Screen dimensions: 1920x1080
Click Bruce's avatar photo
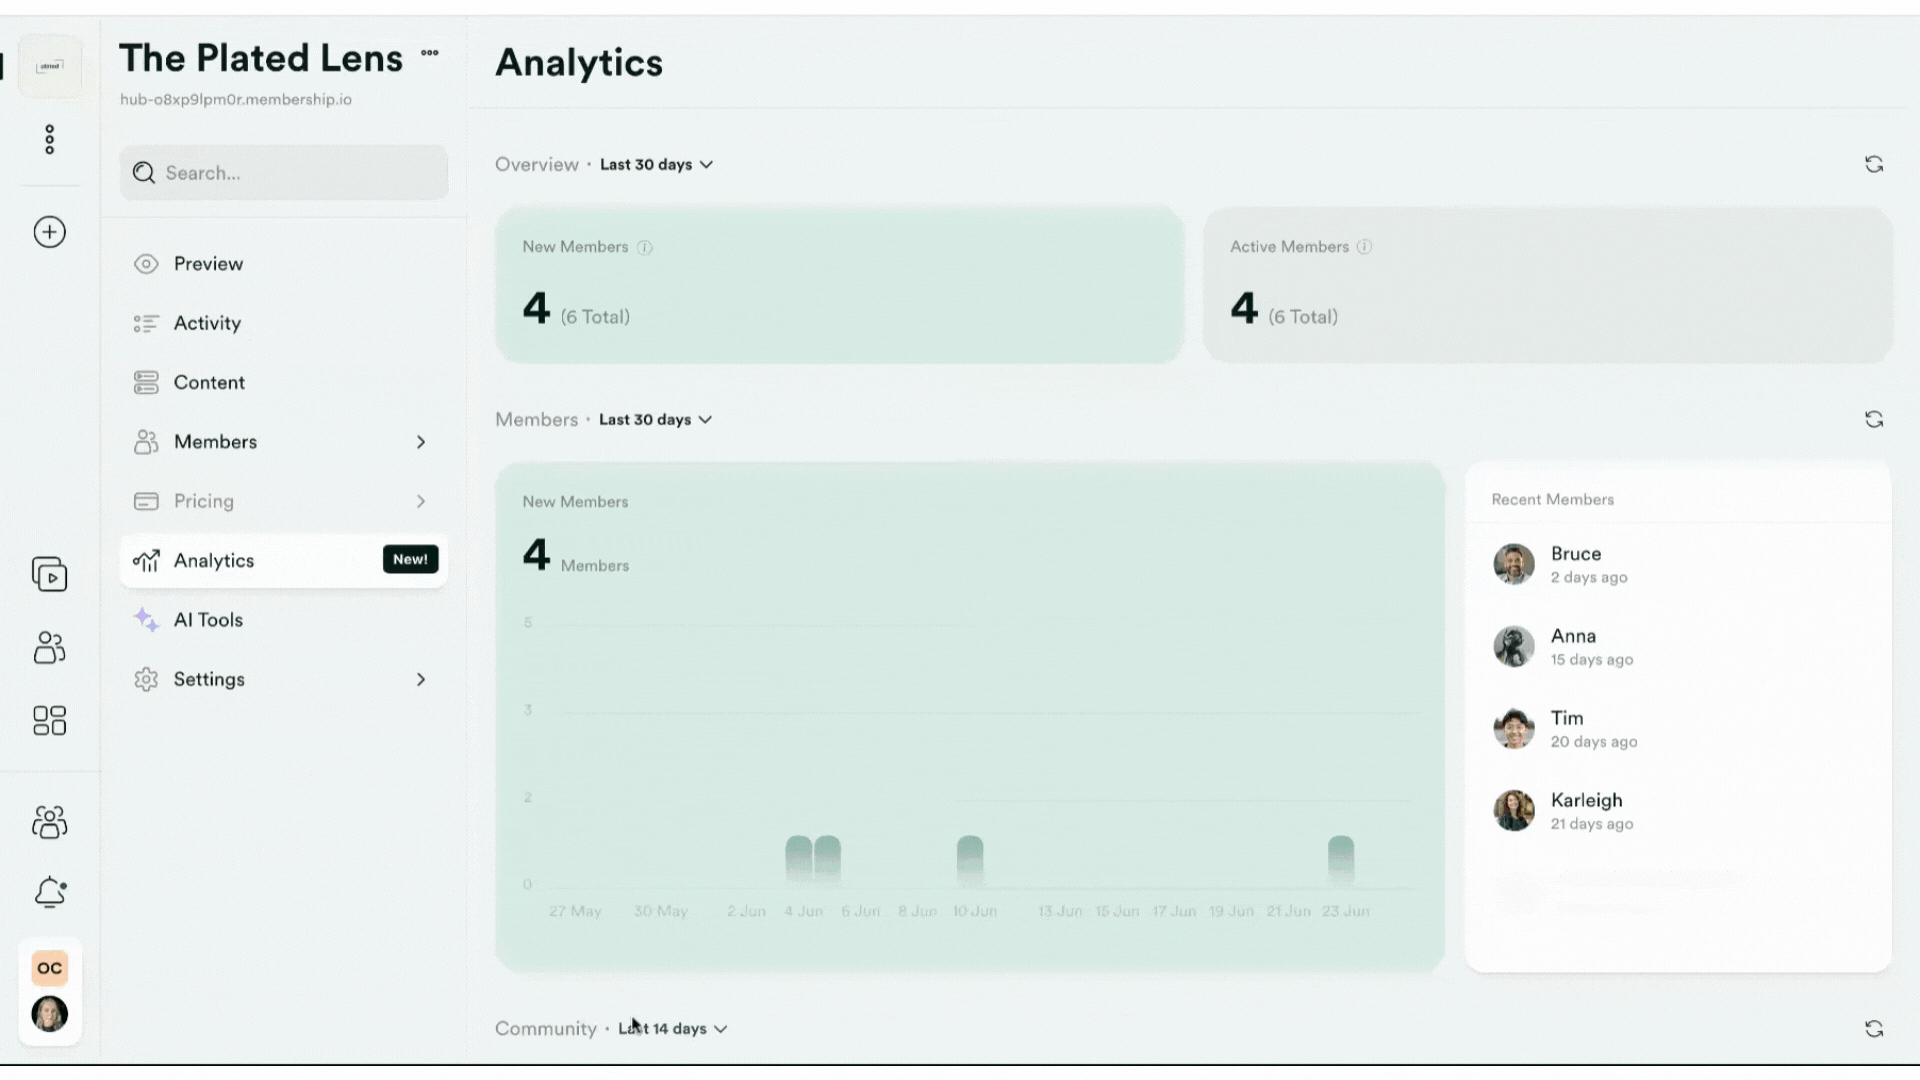(x=1514, y=564)
